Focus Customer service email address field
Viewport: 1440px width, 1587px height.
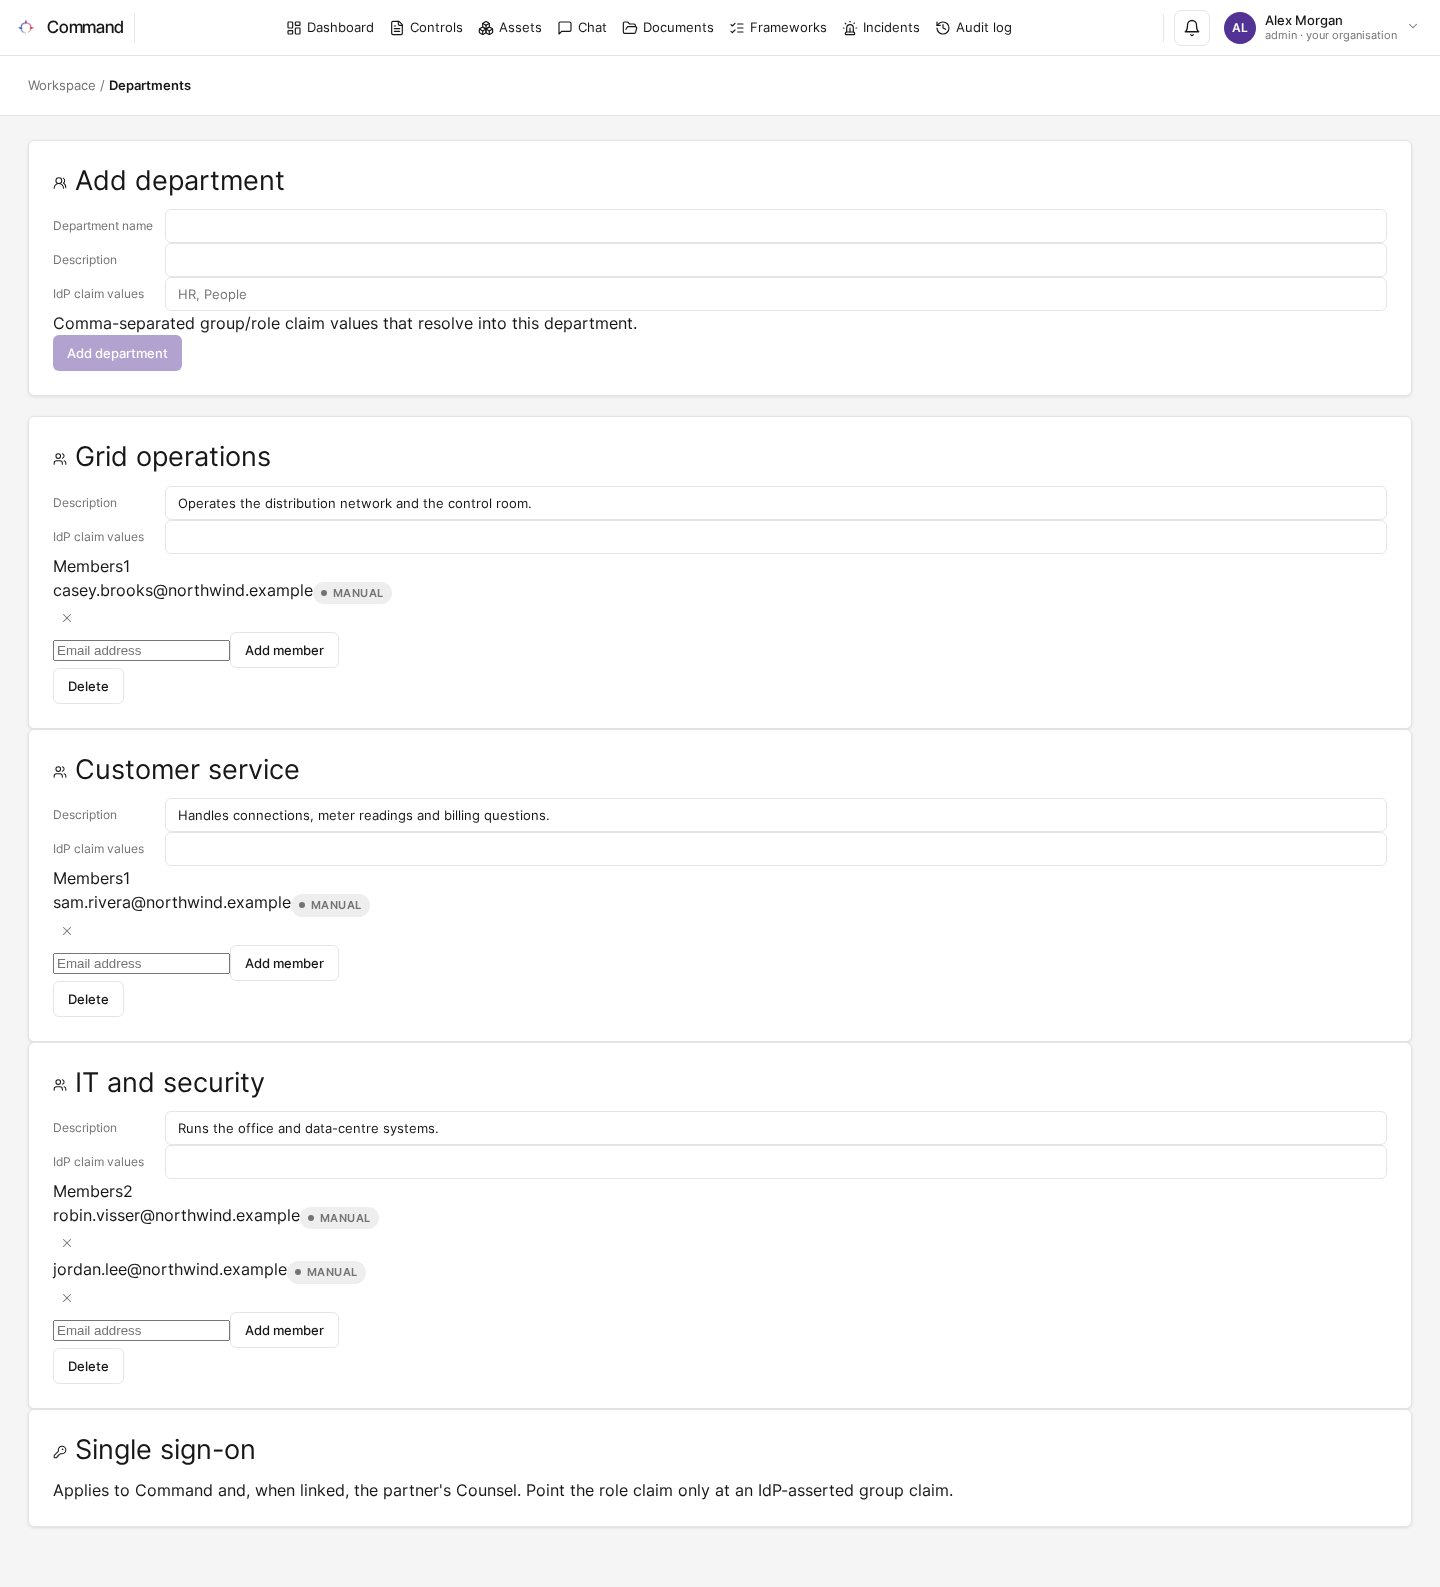[141, 963]
